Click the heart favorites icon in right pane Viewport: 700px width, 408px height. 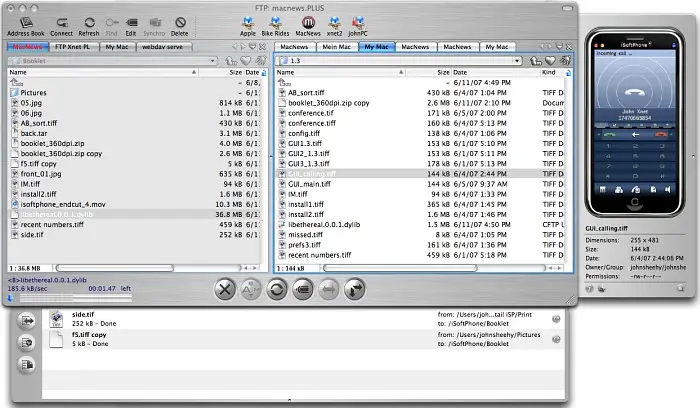(550, 61)
